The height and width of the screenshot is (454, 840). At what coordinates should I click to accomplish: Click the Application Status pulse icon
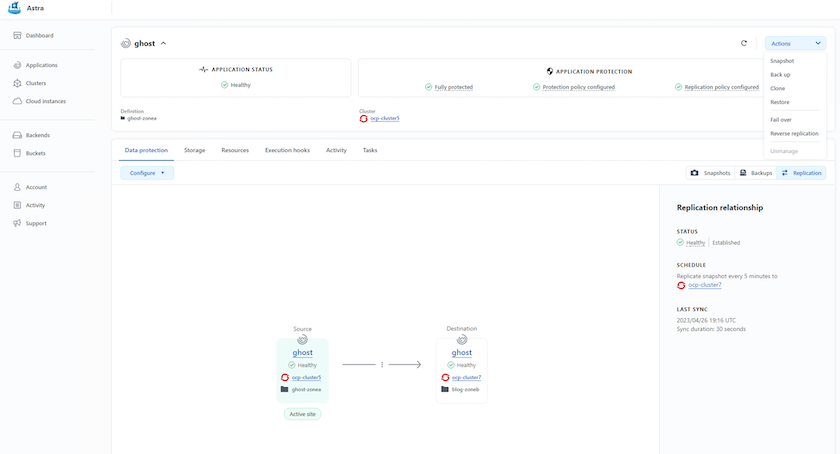204,69
